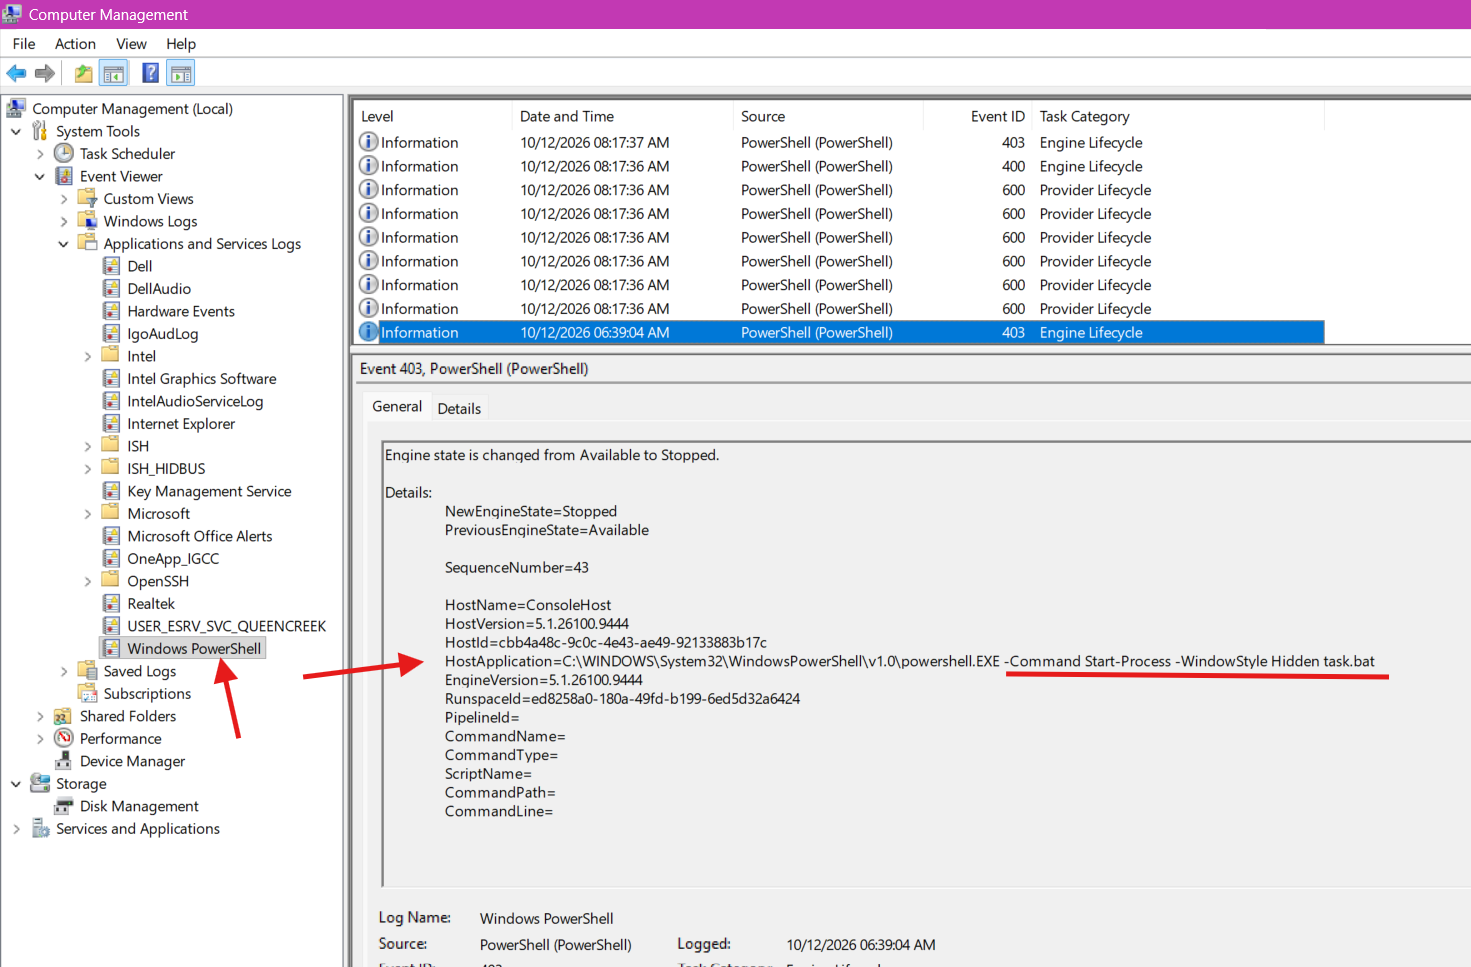Click the Forward arrow toolbar icon

coord(44,73)
